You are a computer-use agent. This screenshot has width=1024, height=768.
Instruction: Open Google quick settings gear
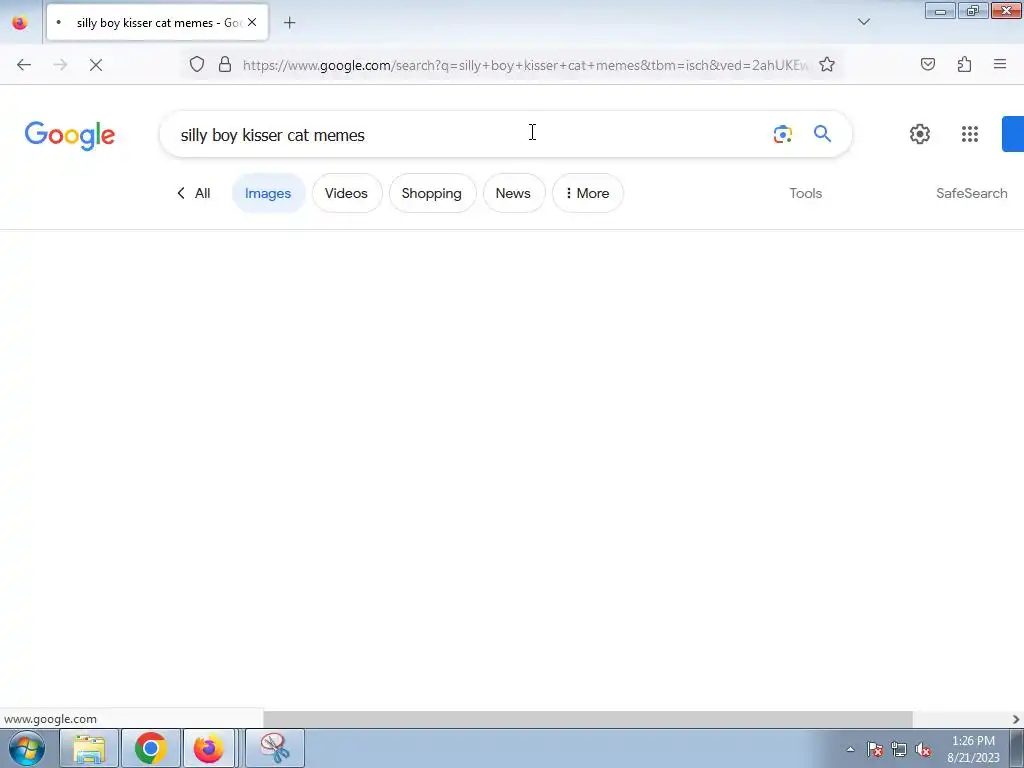(x=920, y=134)
